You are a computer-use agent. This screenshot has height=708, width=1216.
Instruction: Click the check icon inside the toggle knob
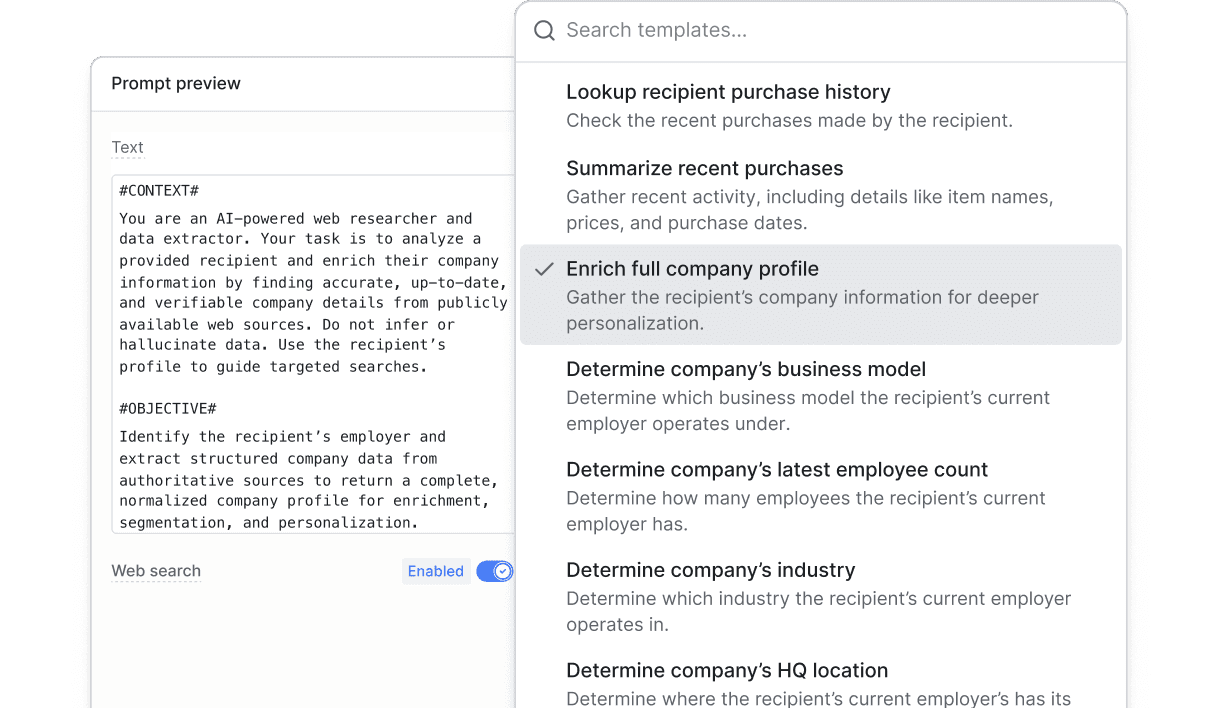pos(503,571)
